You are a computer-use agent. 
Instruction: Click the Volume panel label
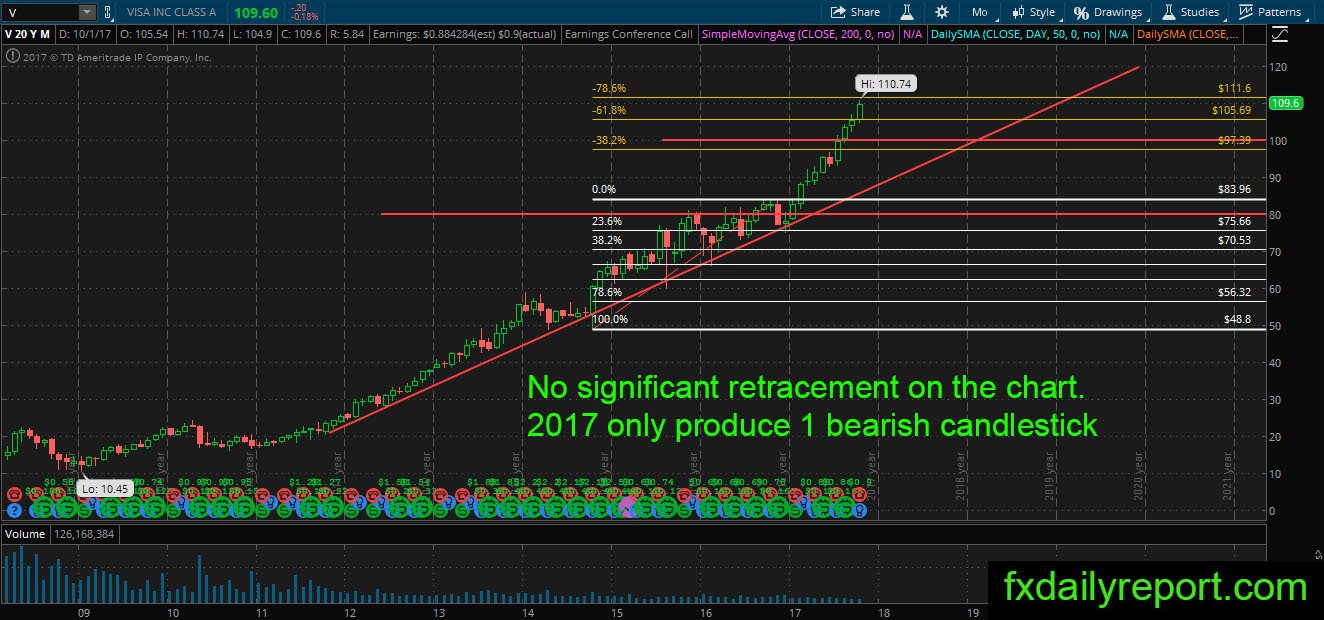tap(25, 534)
